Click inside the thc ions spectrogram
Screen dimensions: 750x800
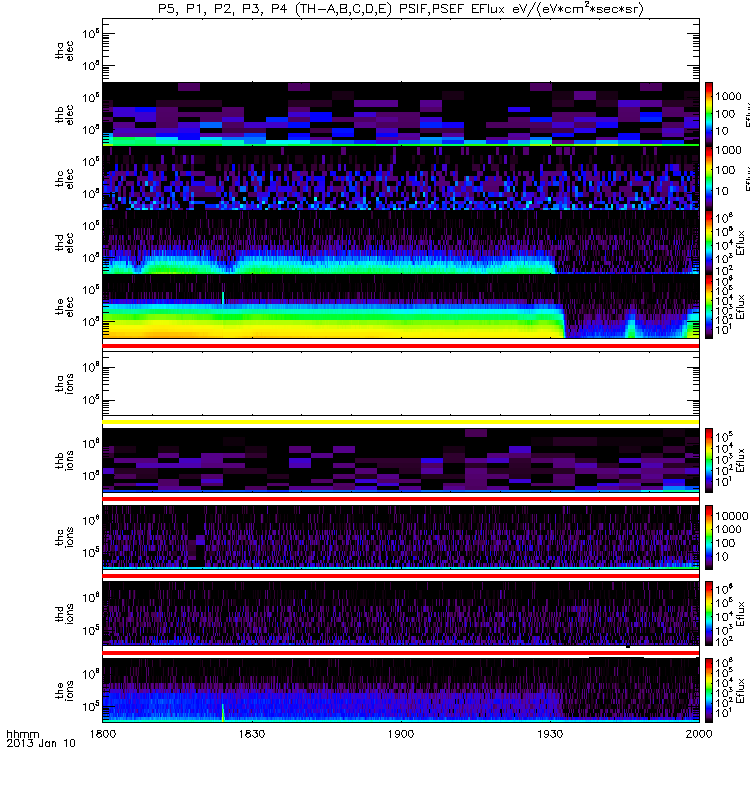click(x=401, y=537)
